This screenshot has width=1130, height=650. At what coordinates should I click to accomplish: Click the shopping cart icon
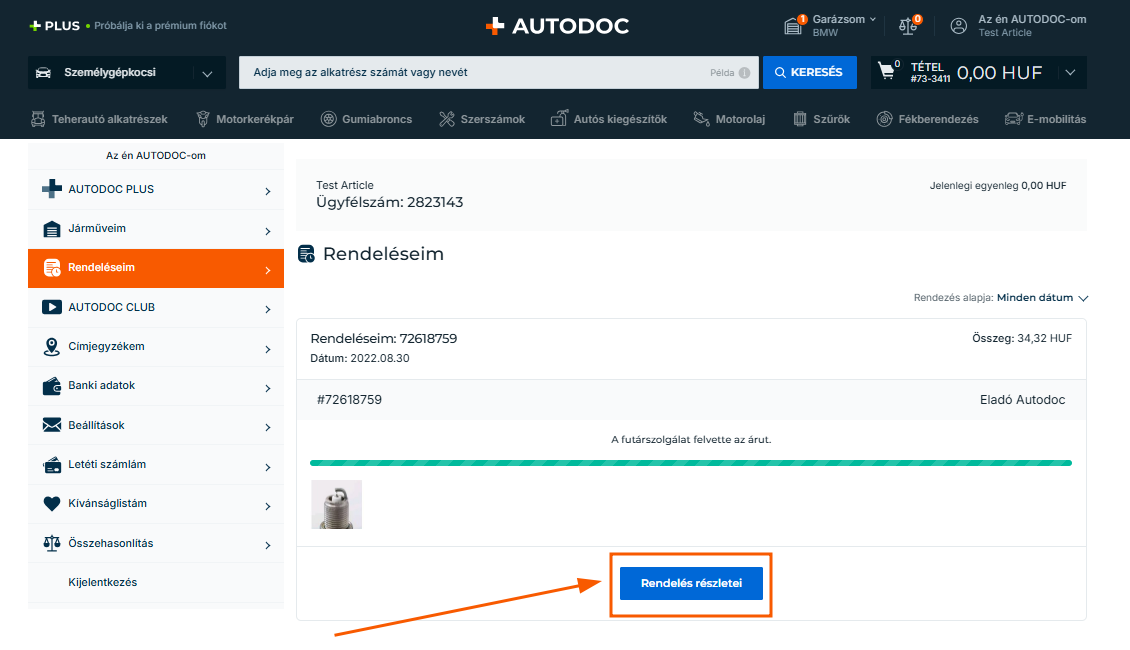[x=887, y=71]
